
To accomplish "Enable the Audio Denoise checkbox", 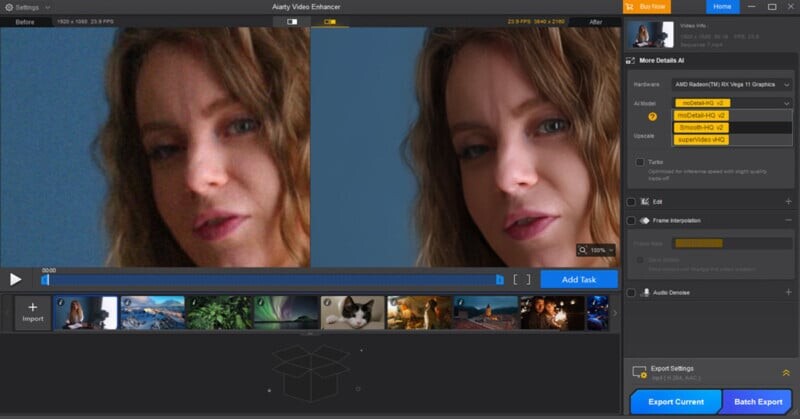I will [632, 293].
